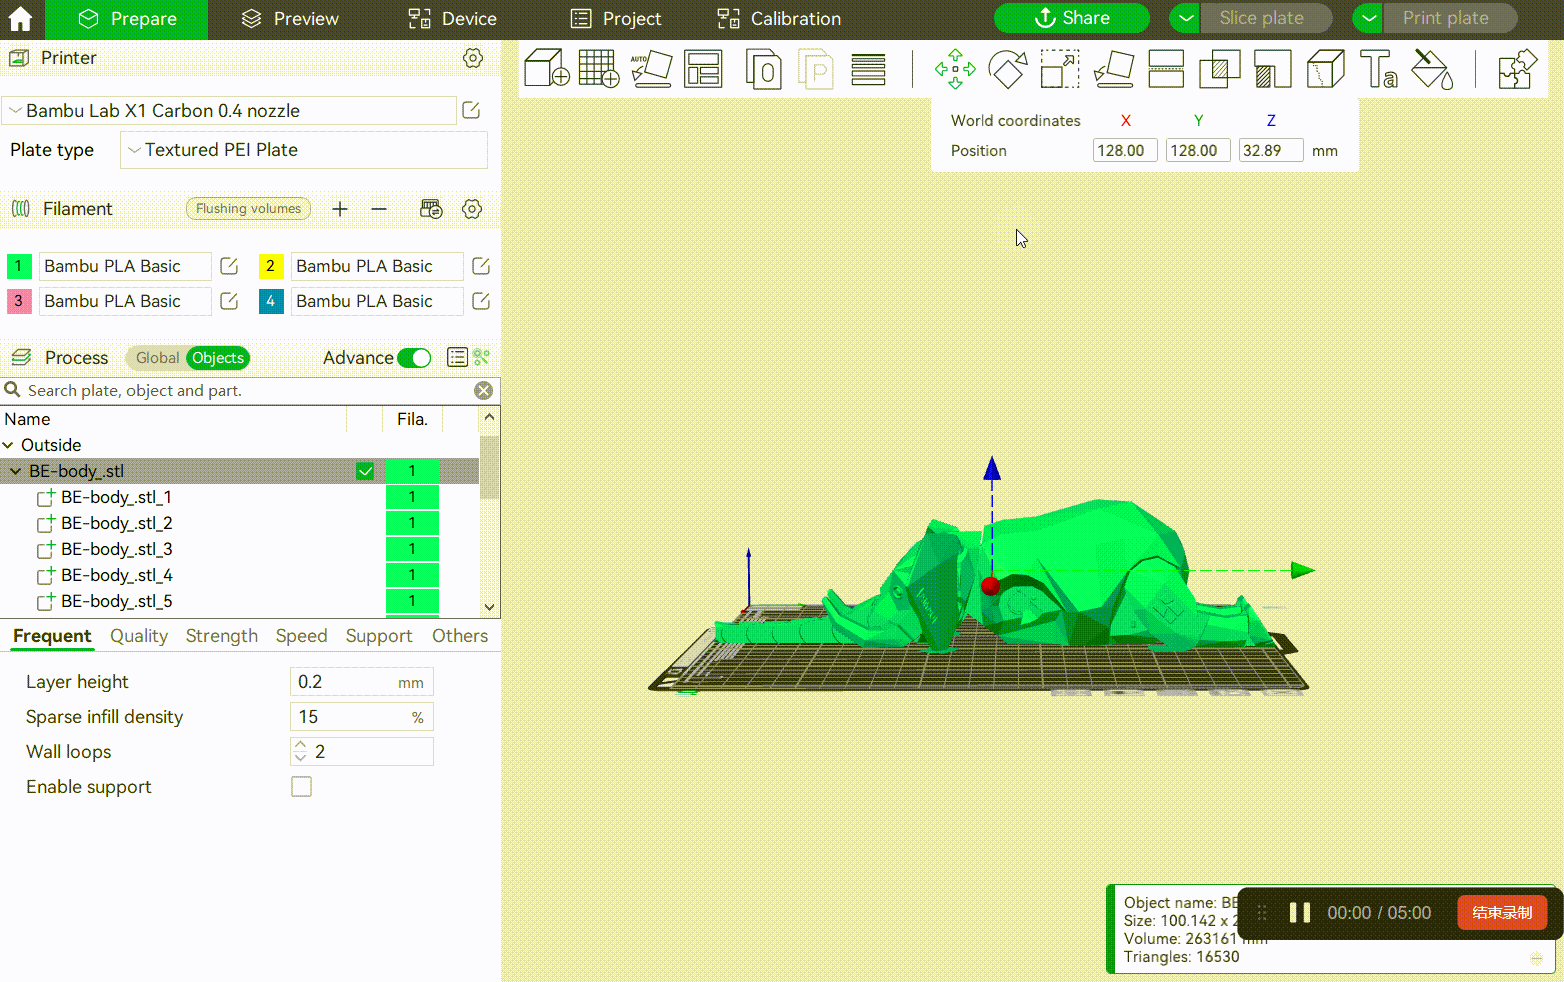Collapse the Outside tree group
Viewport: 1564px width, 982px height.
click(8, 445)
